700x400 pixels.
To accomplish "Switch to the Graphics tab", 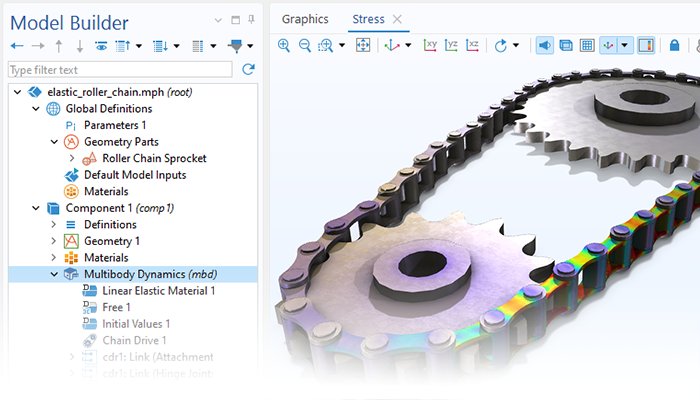I will point(305,19).
